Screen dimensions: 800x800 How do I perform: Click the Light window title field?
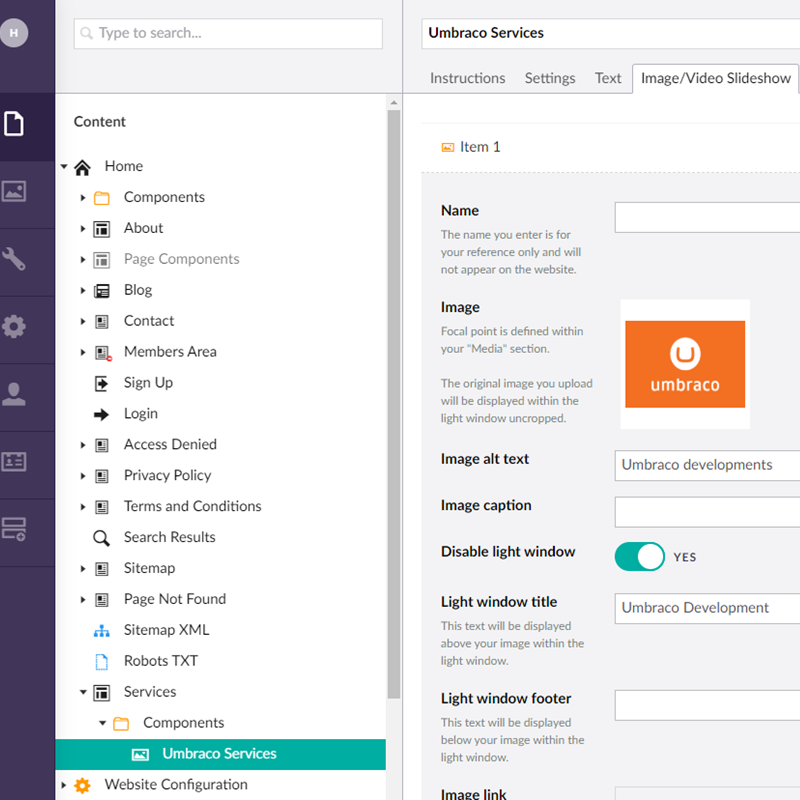click(x=707, y=608)
